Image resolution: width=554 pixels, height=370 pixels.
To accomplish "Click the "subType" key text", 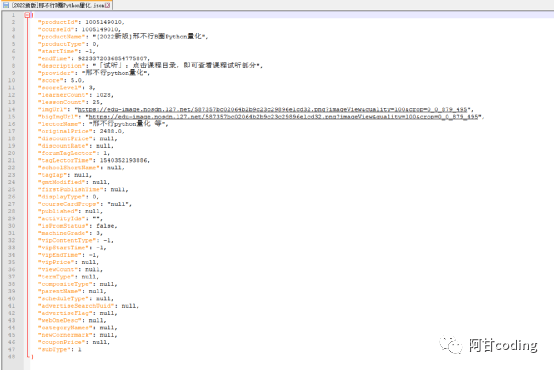I will tap(53, 350).
